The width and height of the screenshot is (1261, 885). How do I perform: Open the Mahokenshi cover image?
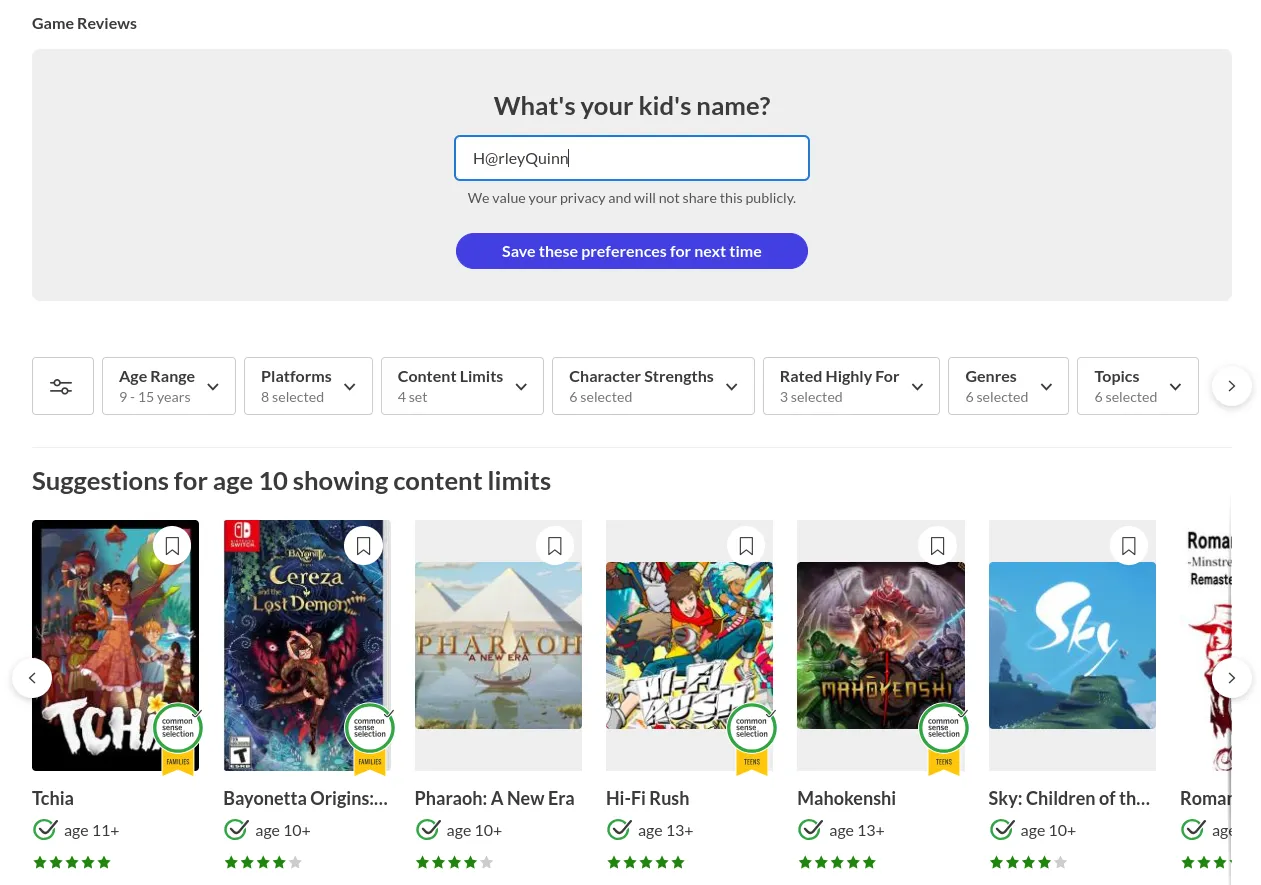(x=881, y=645)
